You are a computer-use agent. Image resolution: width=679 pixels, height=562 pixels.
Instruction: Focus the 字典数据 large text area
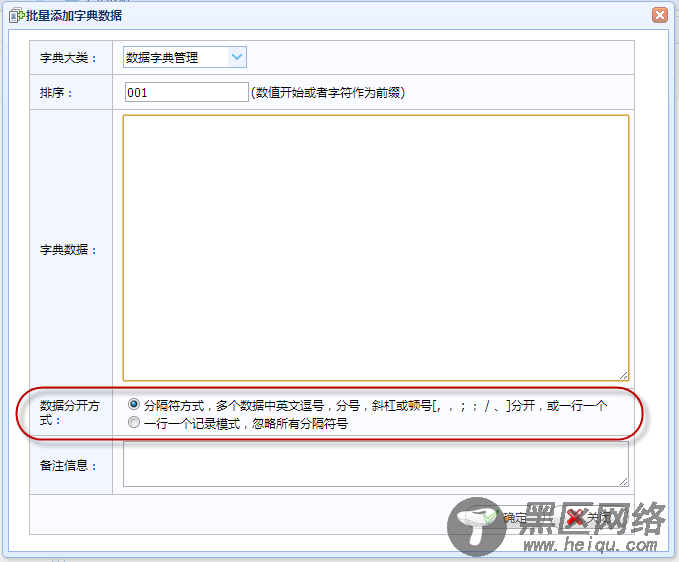(376, 248)
